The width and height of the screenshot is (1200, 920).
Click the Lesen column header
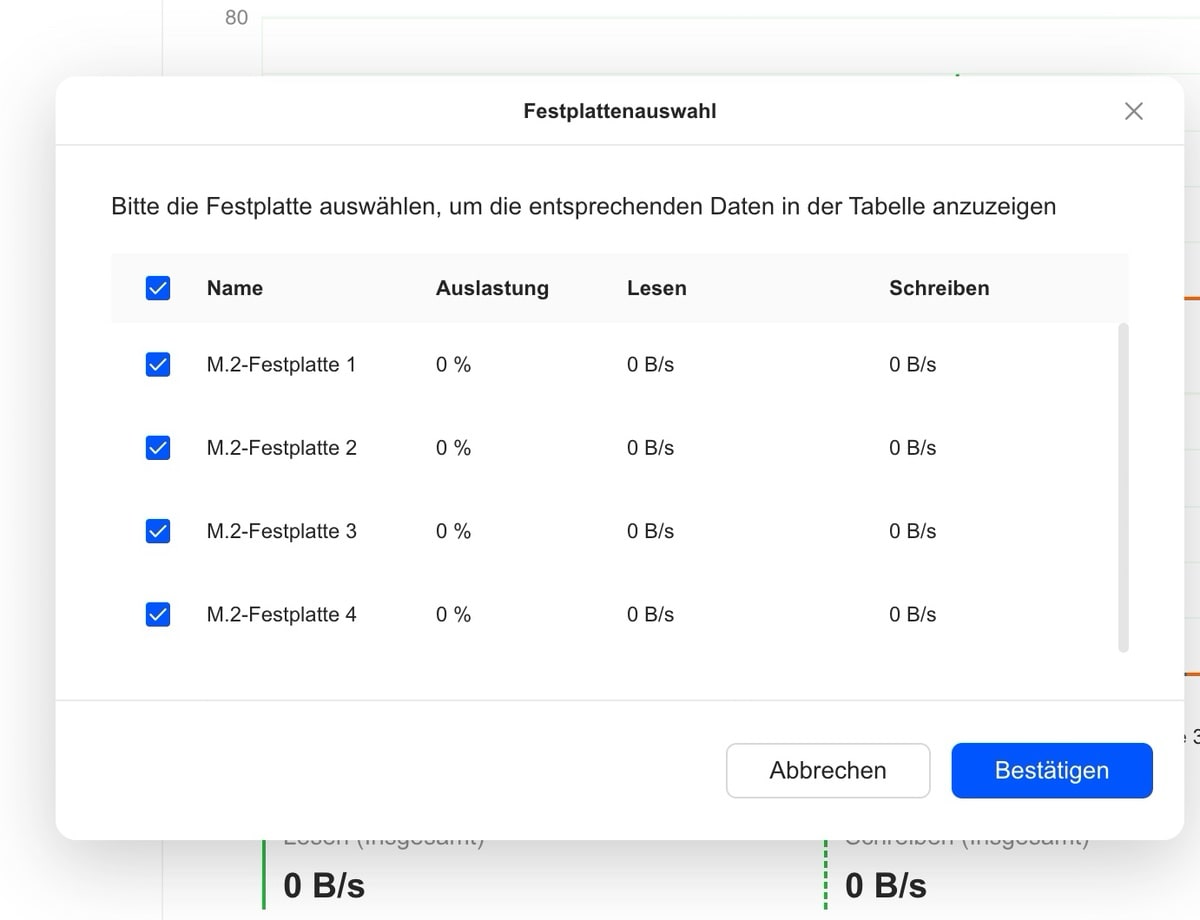tap(656, 288)
